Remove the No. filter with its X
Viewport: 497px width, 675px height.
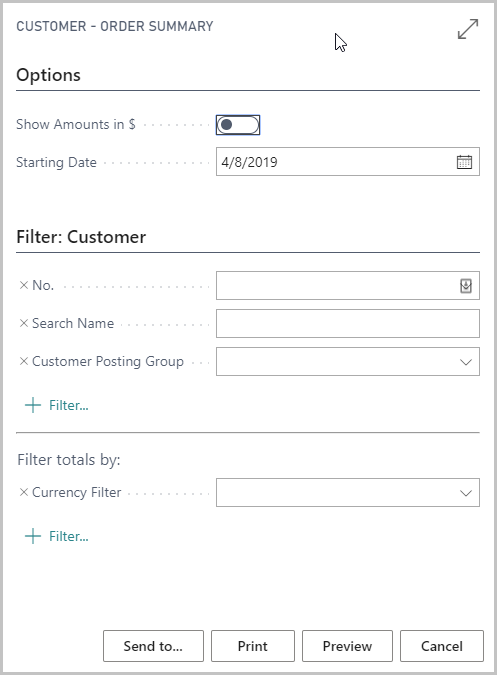click(x=24, y=285)
